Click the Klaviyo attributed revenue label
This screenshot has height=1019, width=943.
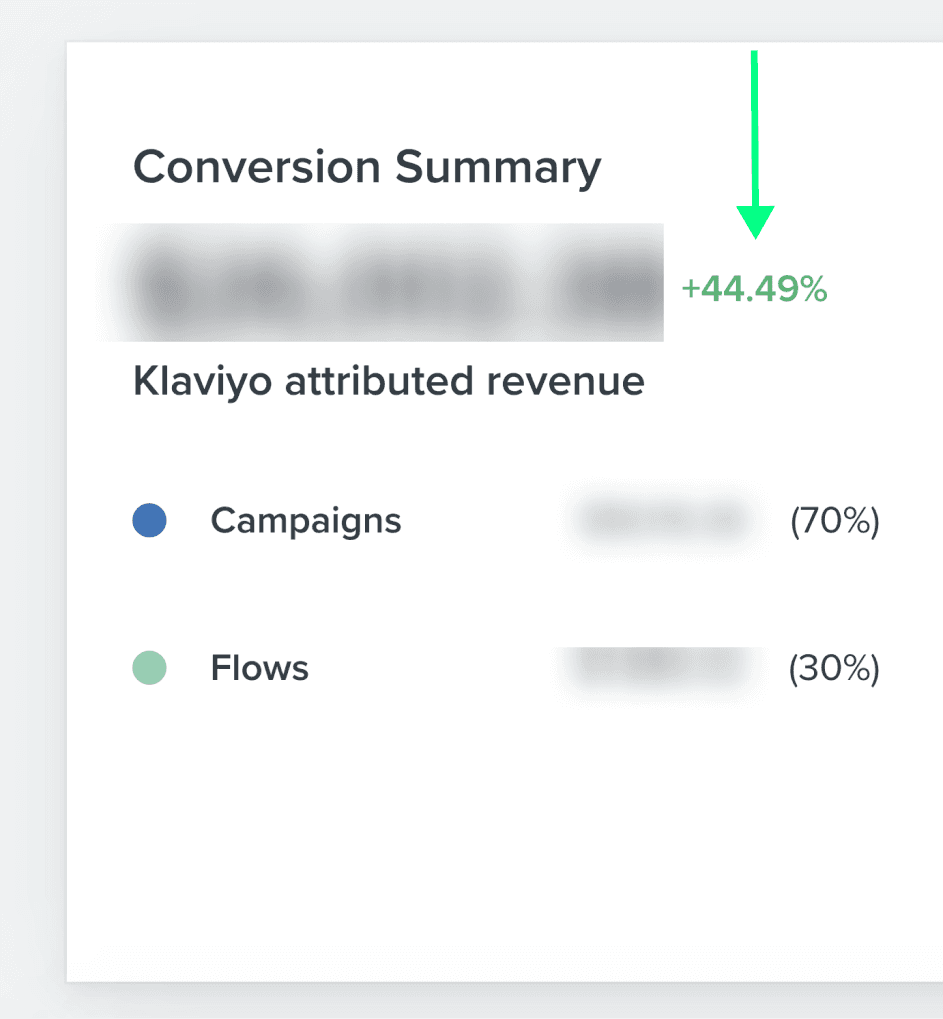click(389, 381)
